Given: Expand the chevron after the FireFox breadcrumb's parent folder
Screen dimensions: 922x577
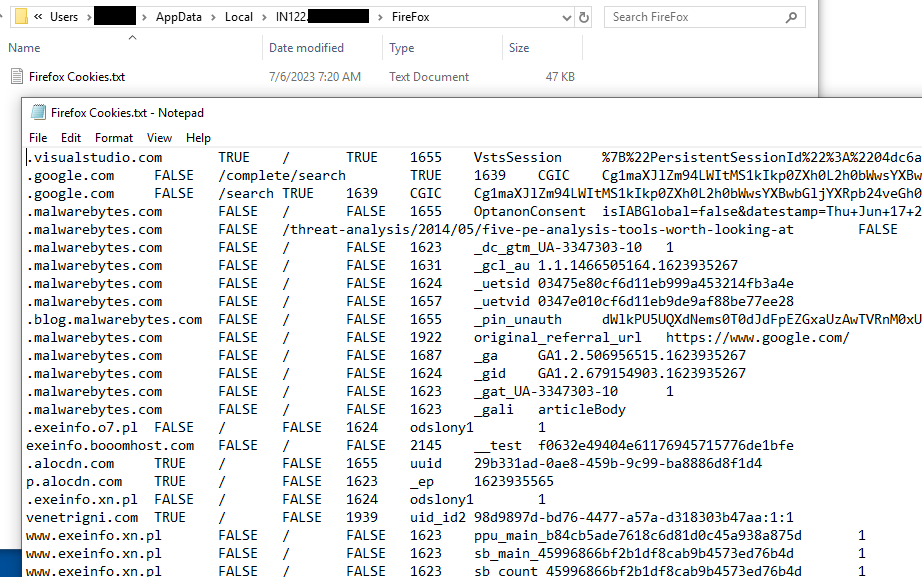Looking at the screenshot, I should coord(380,17).
